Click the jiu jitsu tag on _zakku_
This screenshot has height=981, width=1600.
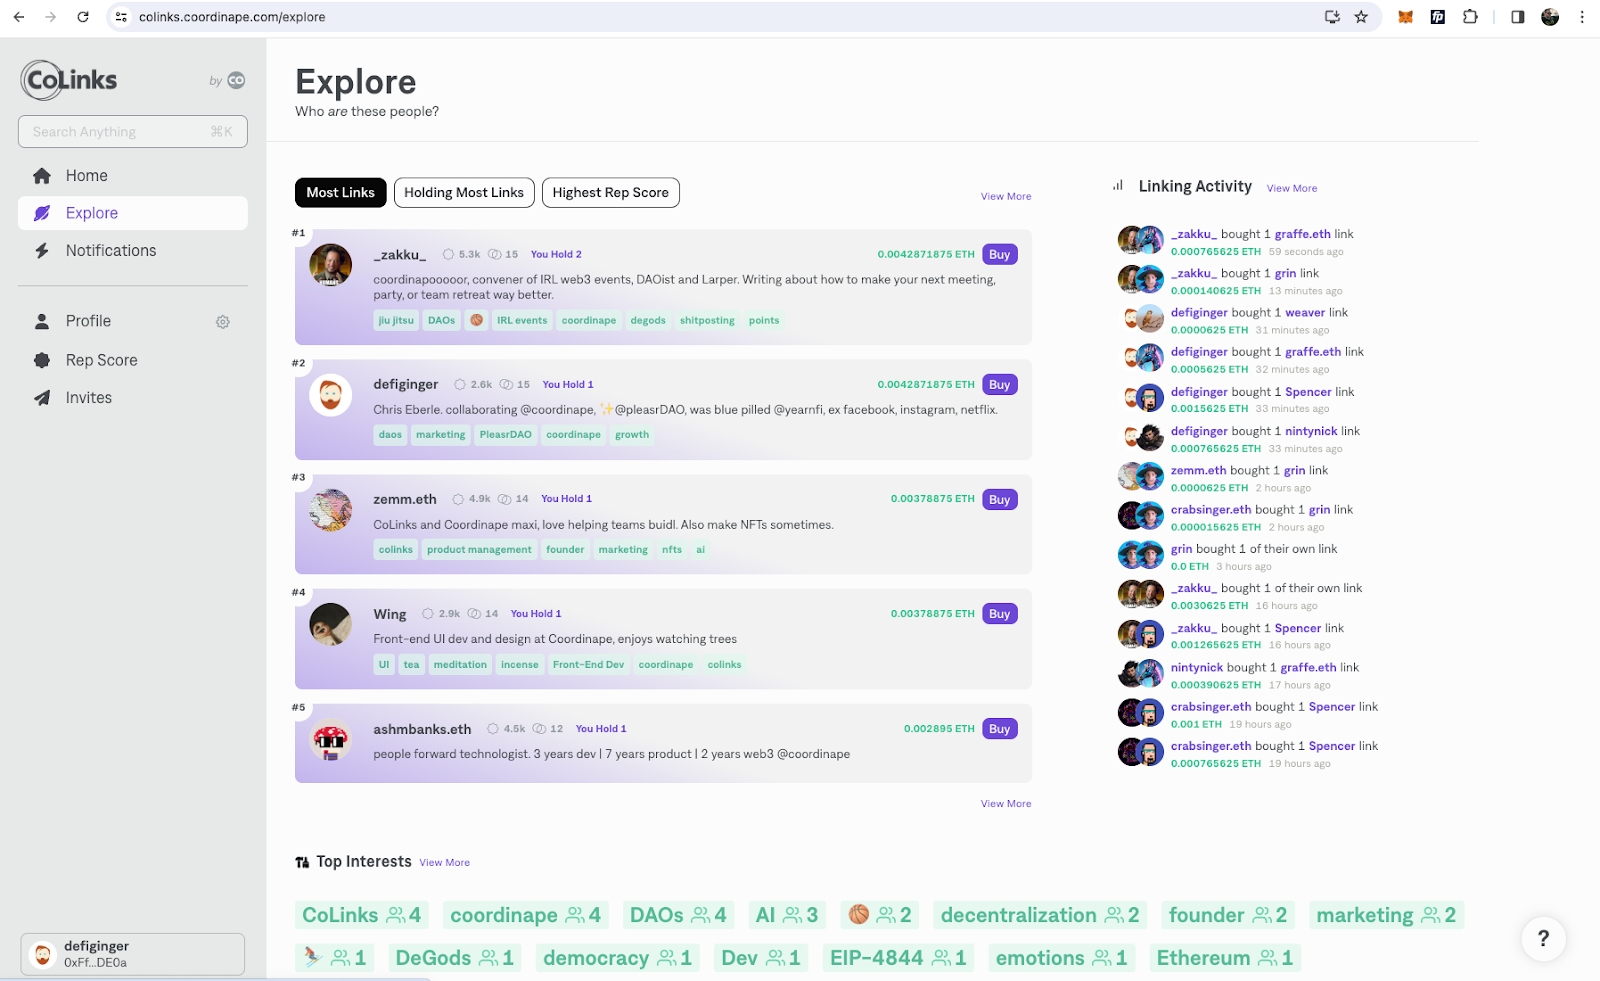coord(396,321)
